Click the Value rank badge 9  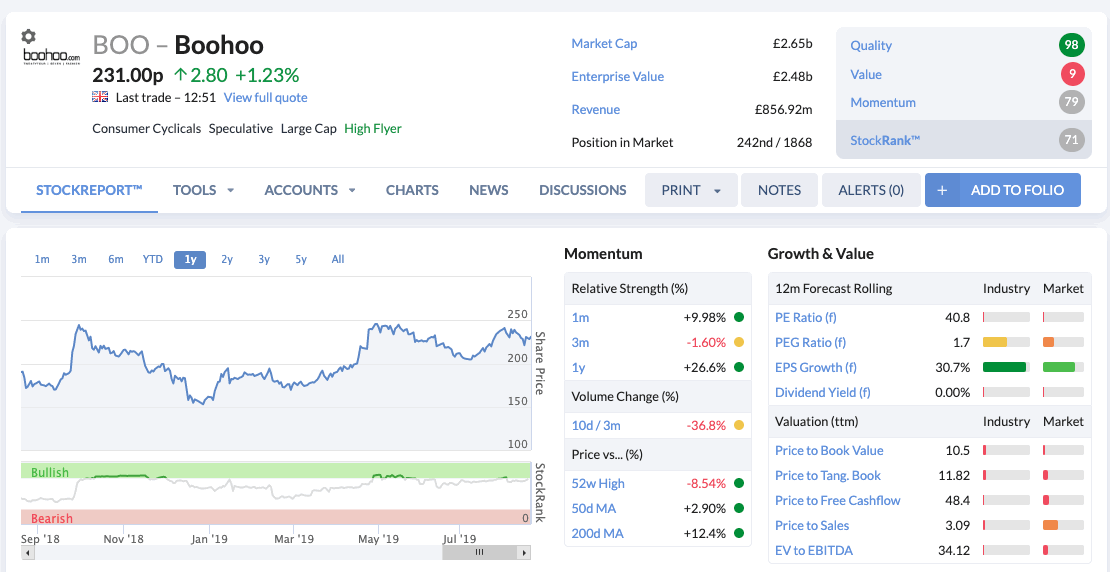[1072, 74]
